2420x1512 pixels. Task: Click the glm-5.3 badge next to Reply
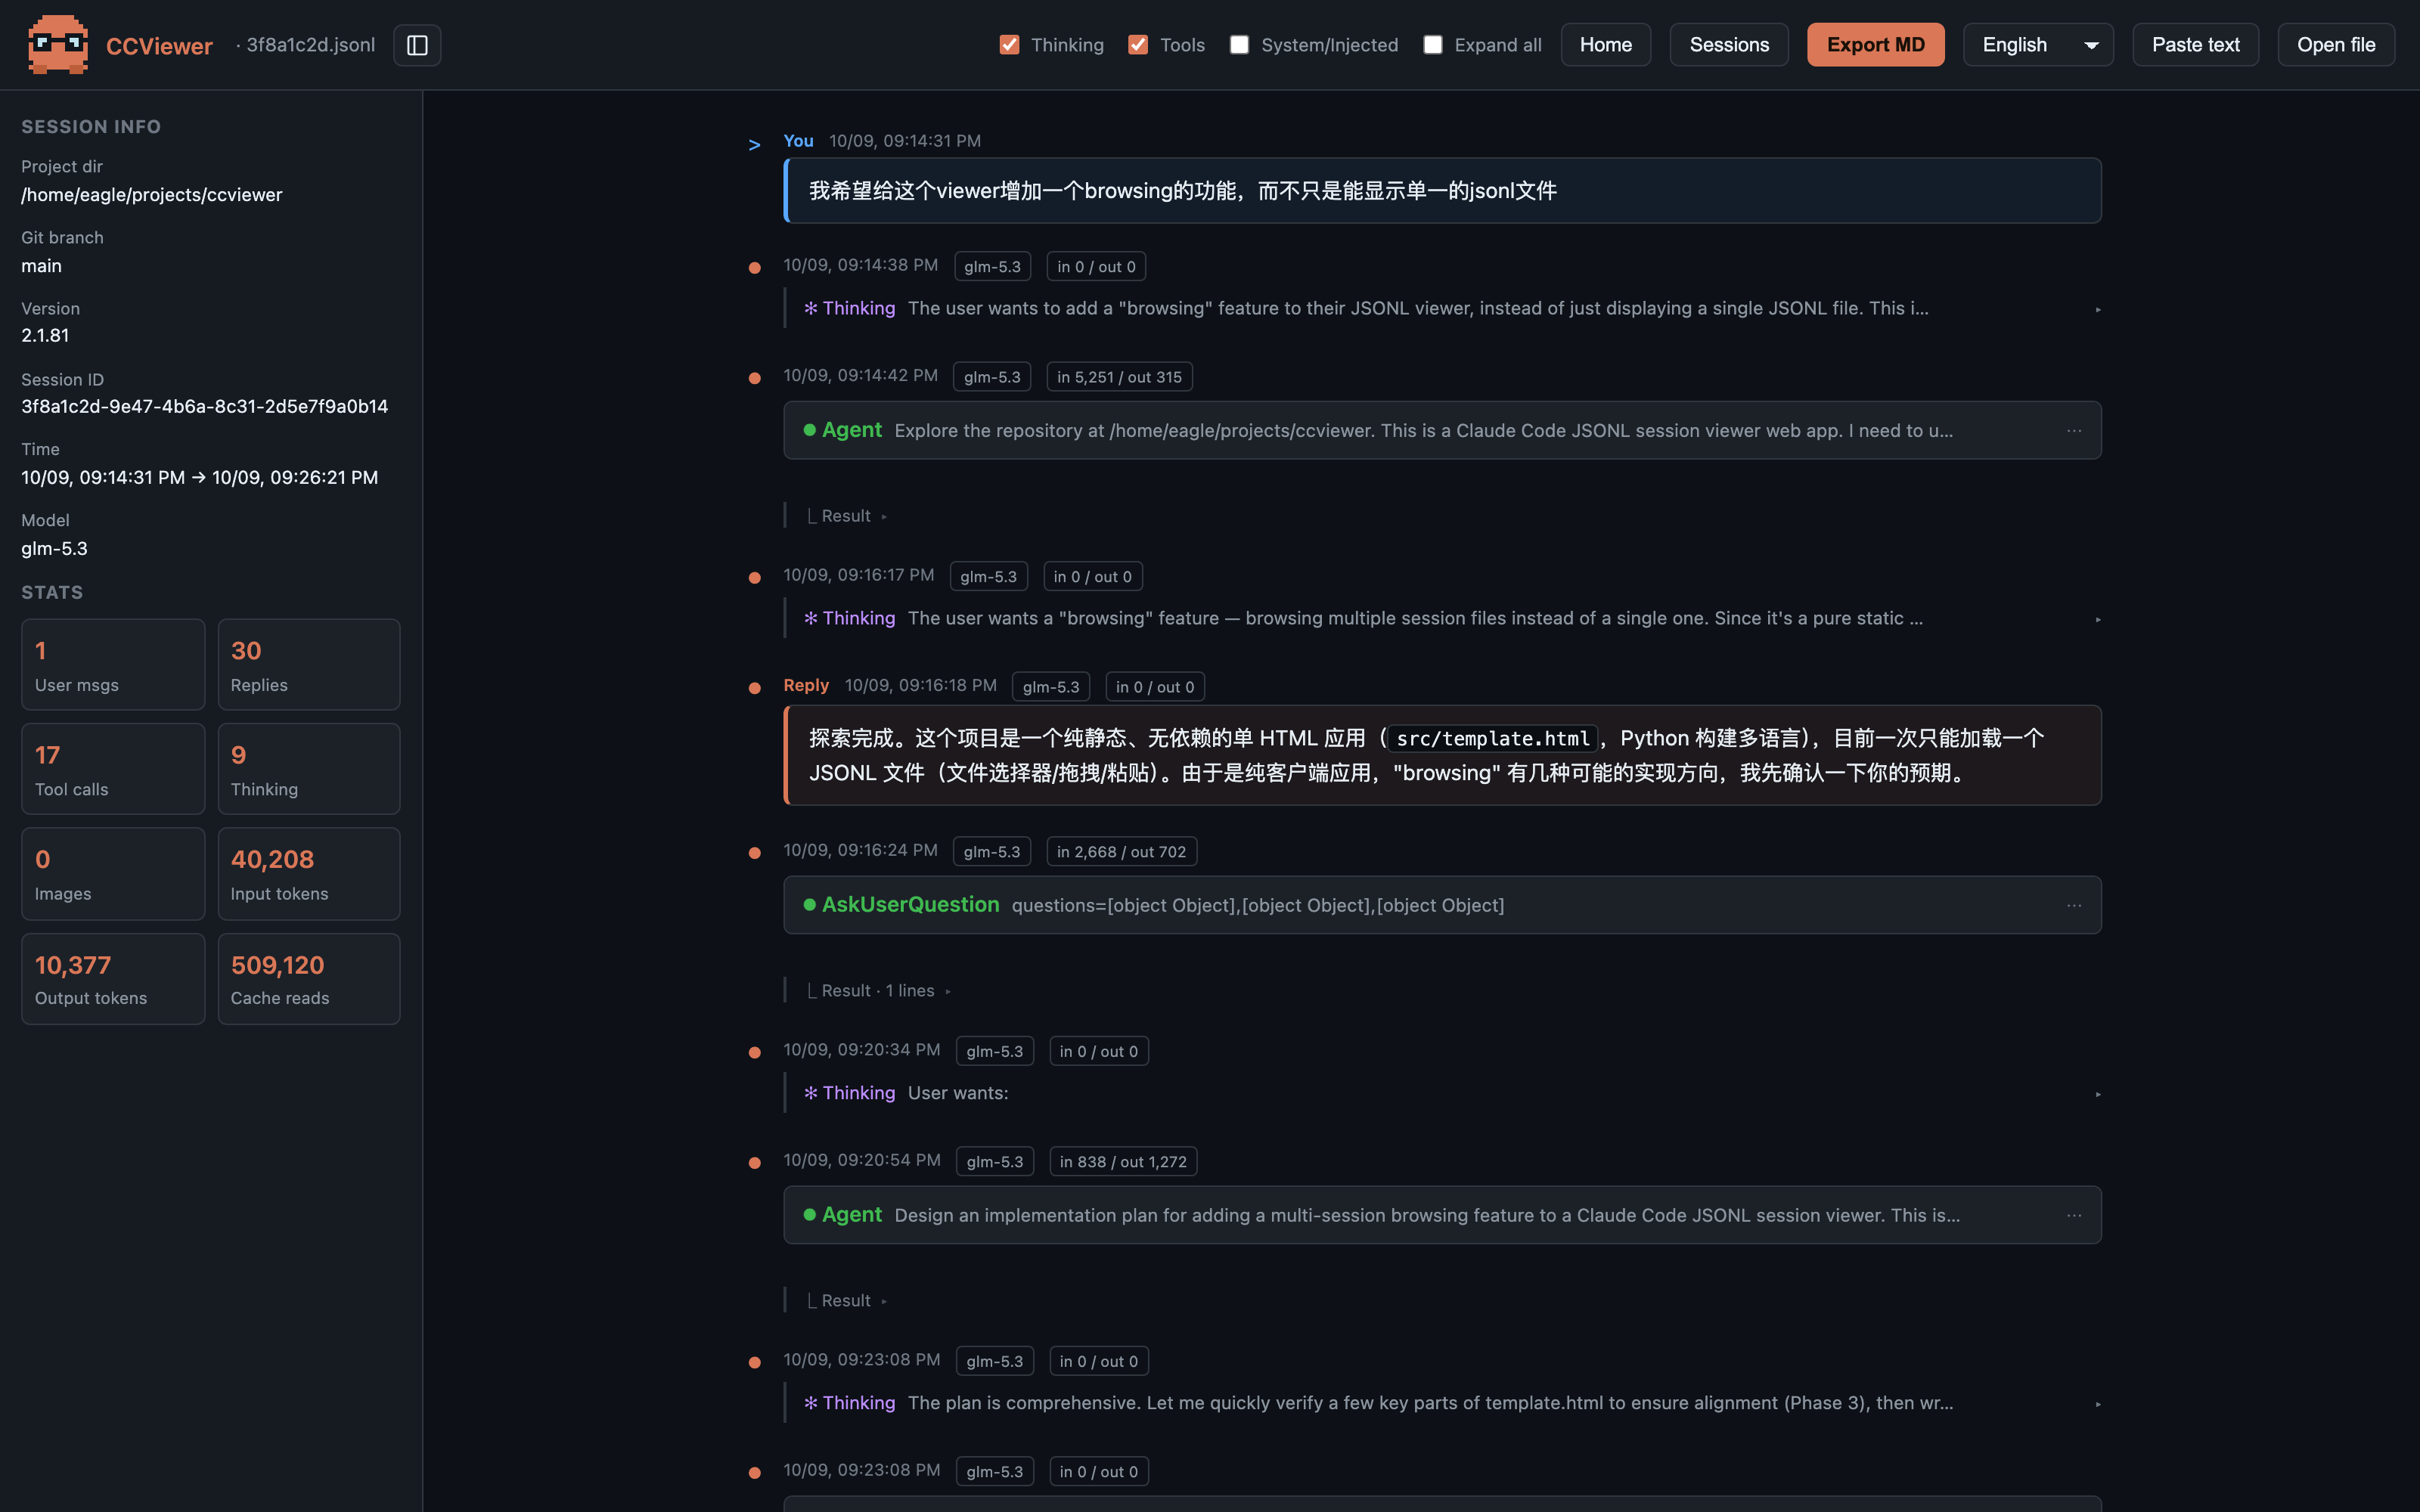click(1051, 687)
